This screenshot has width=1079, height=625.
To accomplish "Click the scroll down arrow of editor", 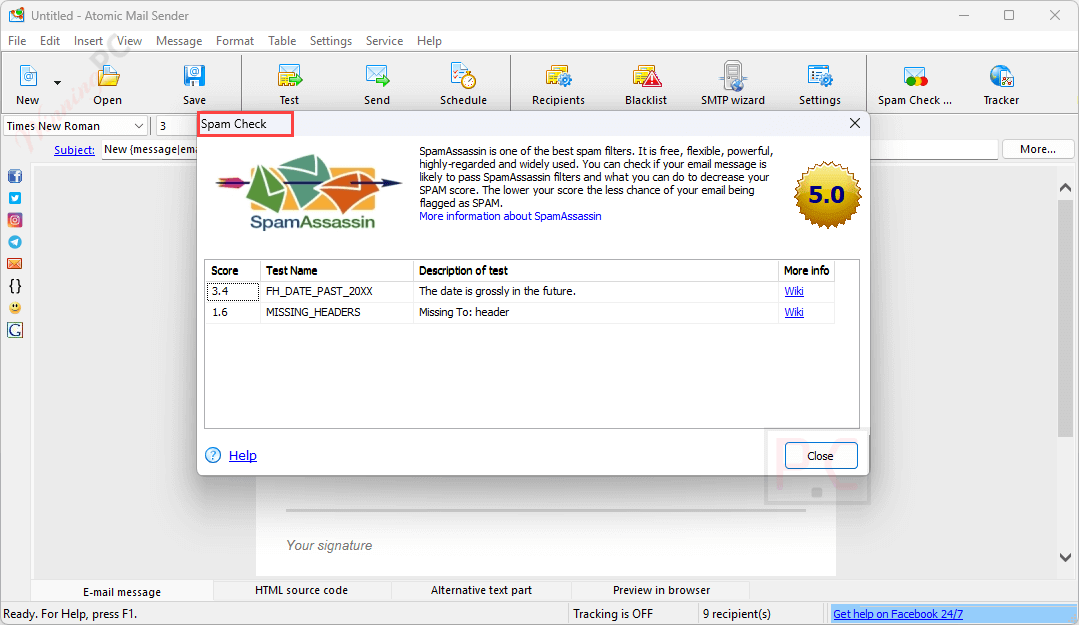I will pos(1065,558).
